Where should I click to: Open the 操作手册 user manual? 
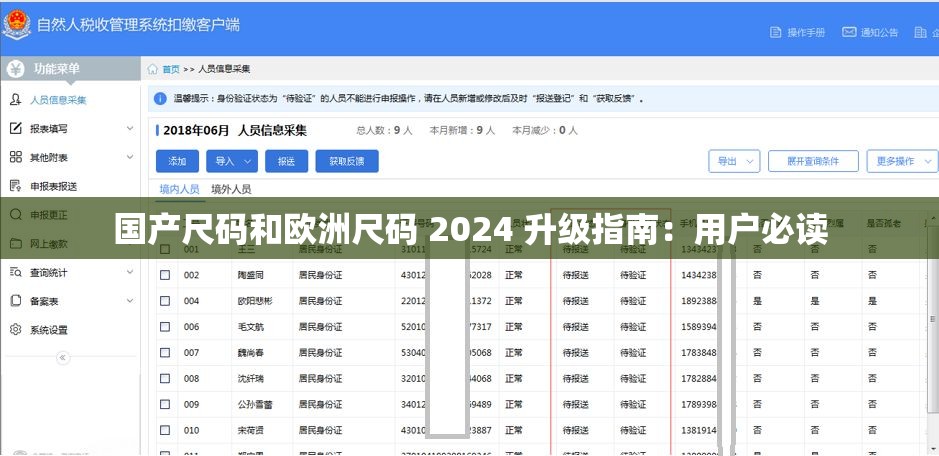coord(797,32)
